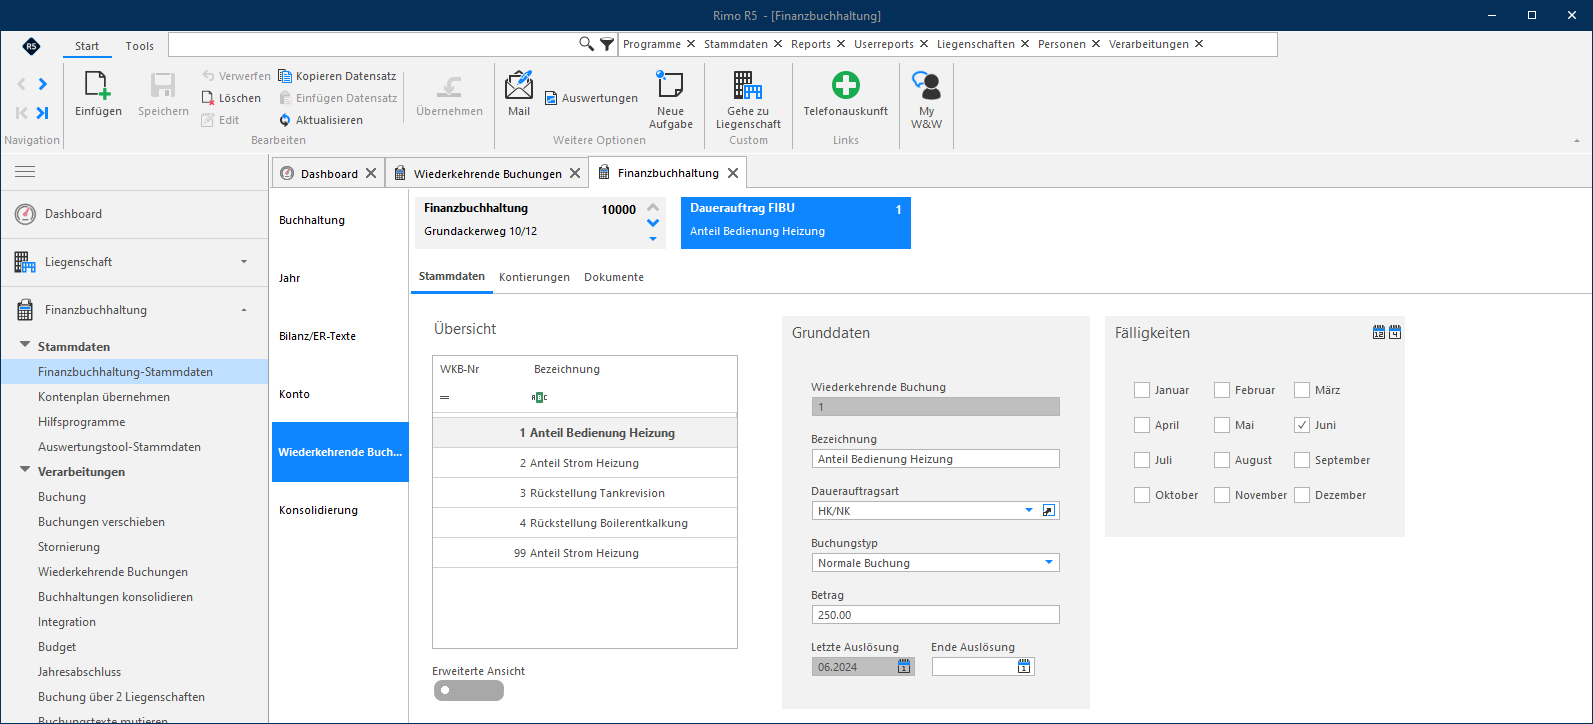Close the Finanzbuchhaltung document tab
This screenshot has height=724, width=1593.
coord(733,173)
